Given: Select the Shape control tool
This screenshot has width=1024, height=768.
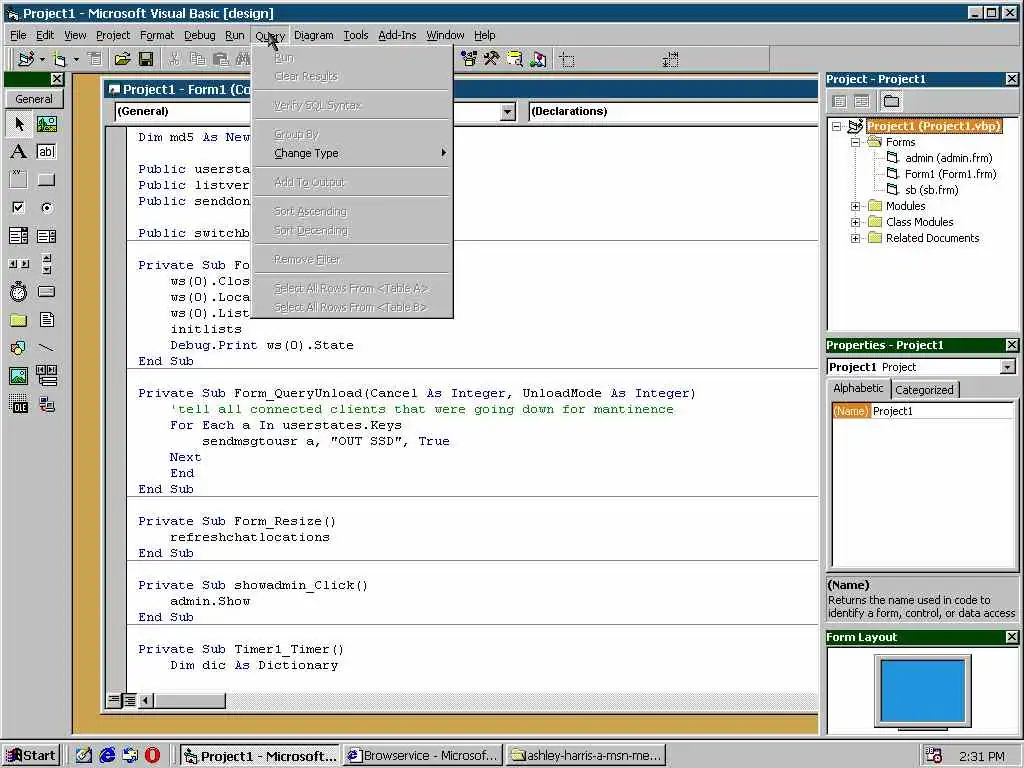Looking at the screenshot, I should click(x=19, y=348).
